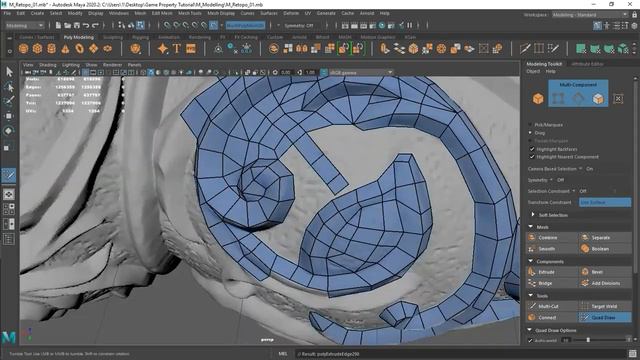Click the Quad Draw tool button
Viewport: 640px width, 360px height.
pyautogui.click(x=605, y=317)
